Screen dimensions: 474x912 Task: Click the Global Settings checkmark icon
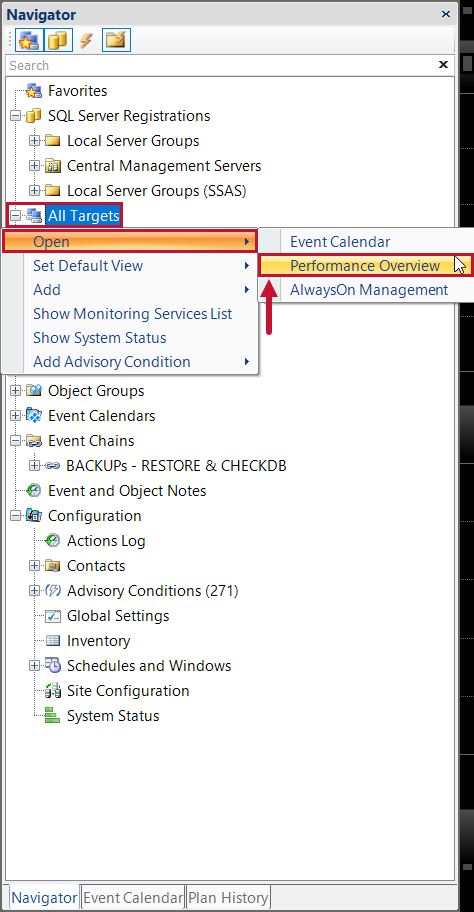coord(53,616)
